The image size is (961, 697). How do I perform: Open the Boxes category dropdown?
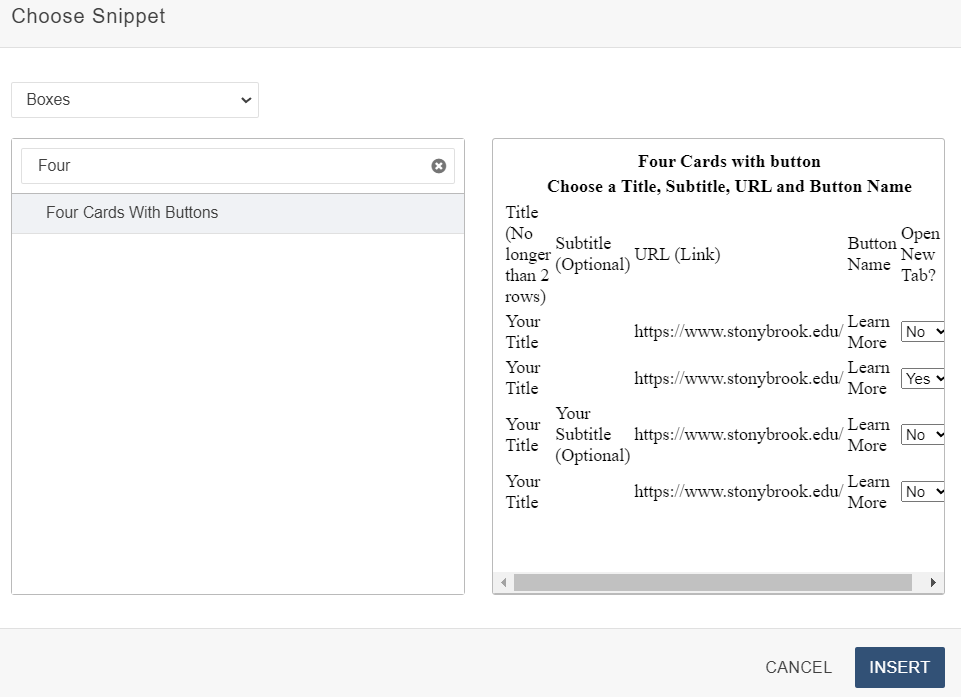(x=135, y=100)
